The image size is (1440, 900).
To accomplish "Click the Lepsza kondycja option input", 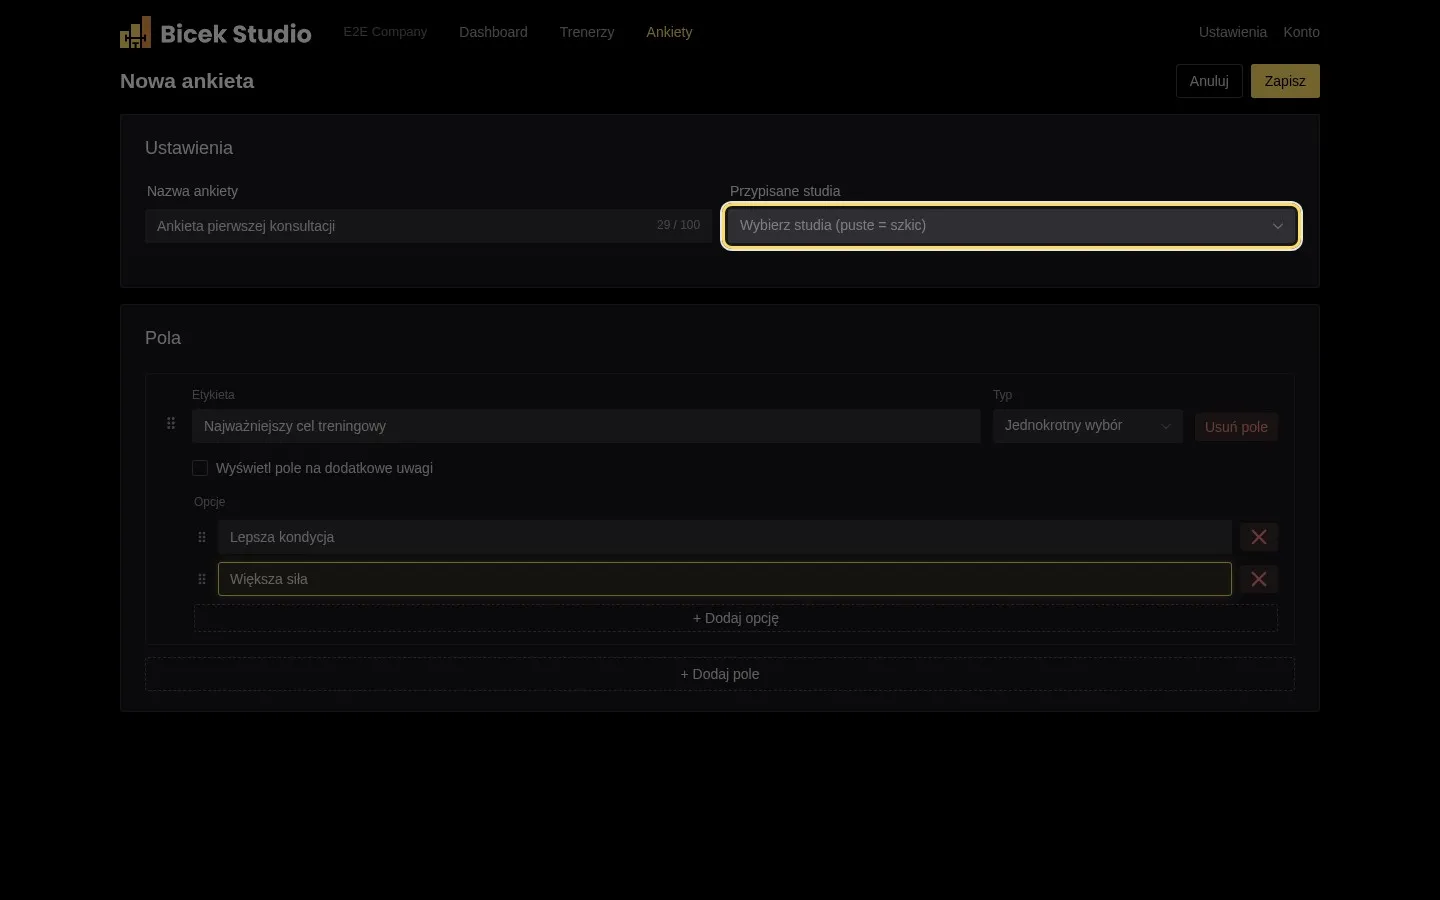I will tap(725, 537).
